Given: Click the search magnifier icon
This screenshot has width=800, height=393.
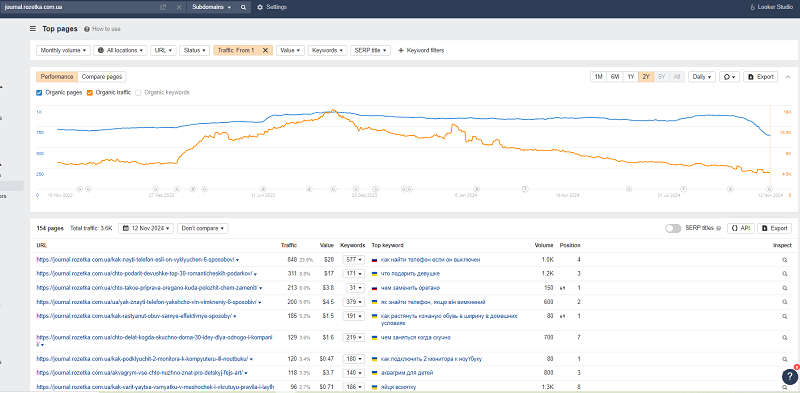Looking at the screenshot, I should tap(243, 7).
